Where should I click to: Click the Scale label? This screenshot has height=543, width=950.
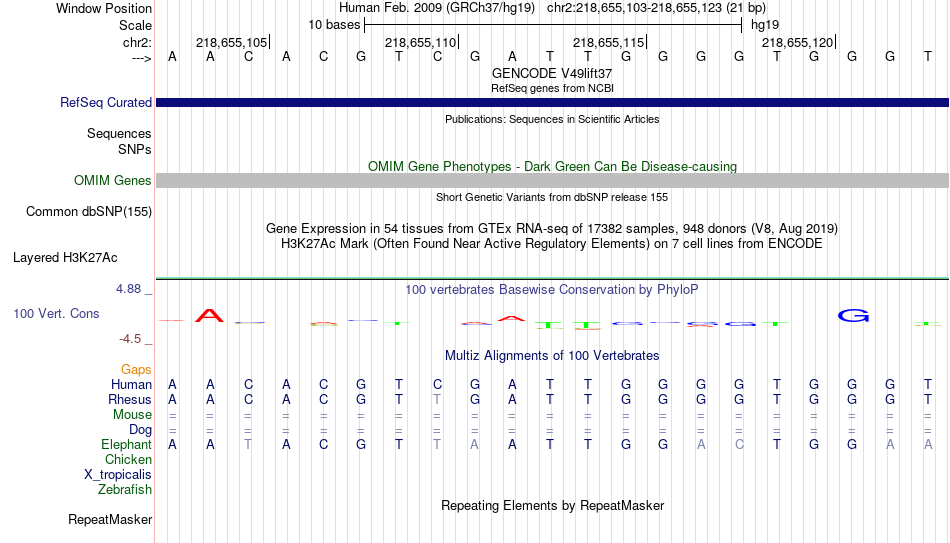(135, 25)
